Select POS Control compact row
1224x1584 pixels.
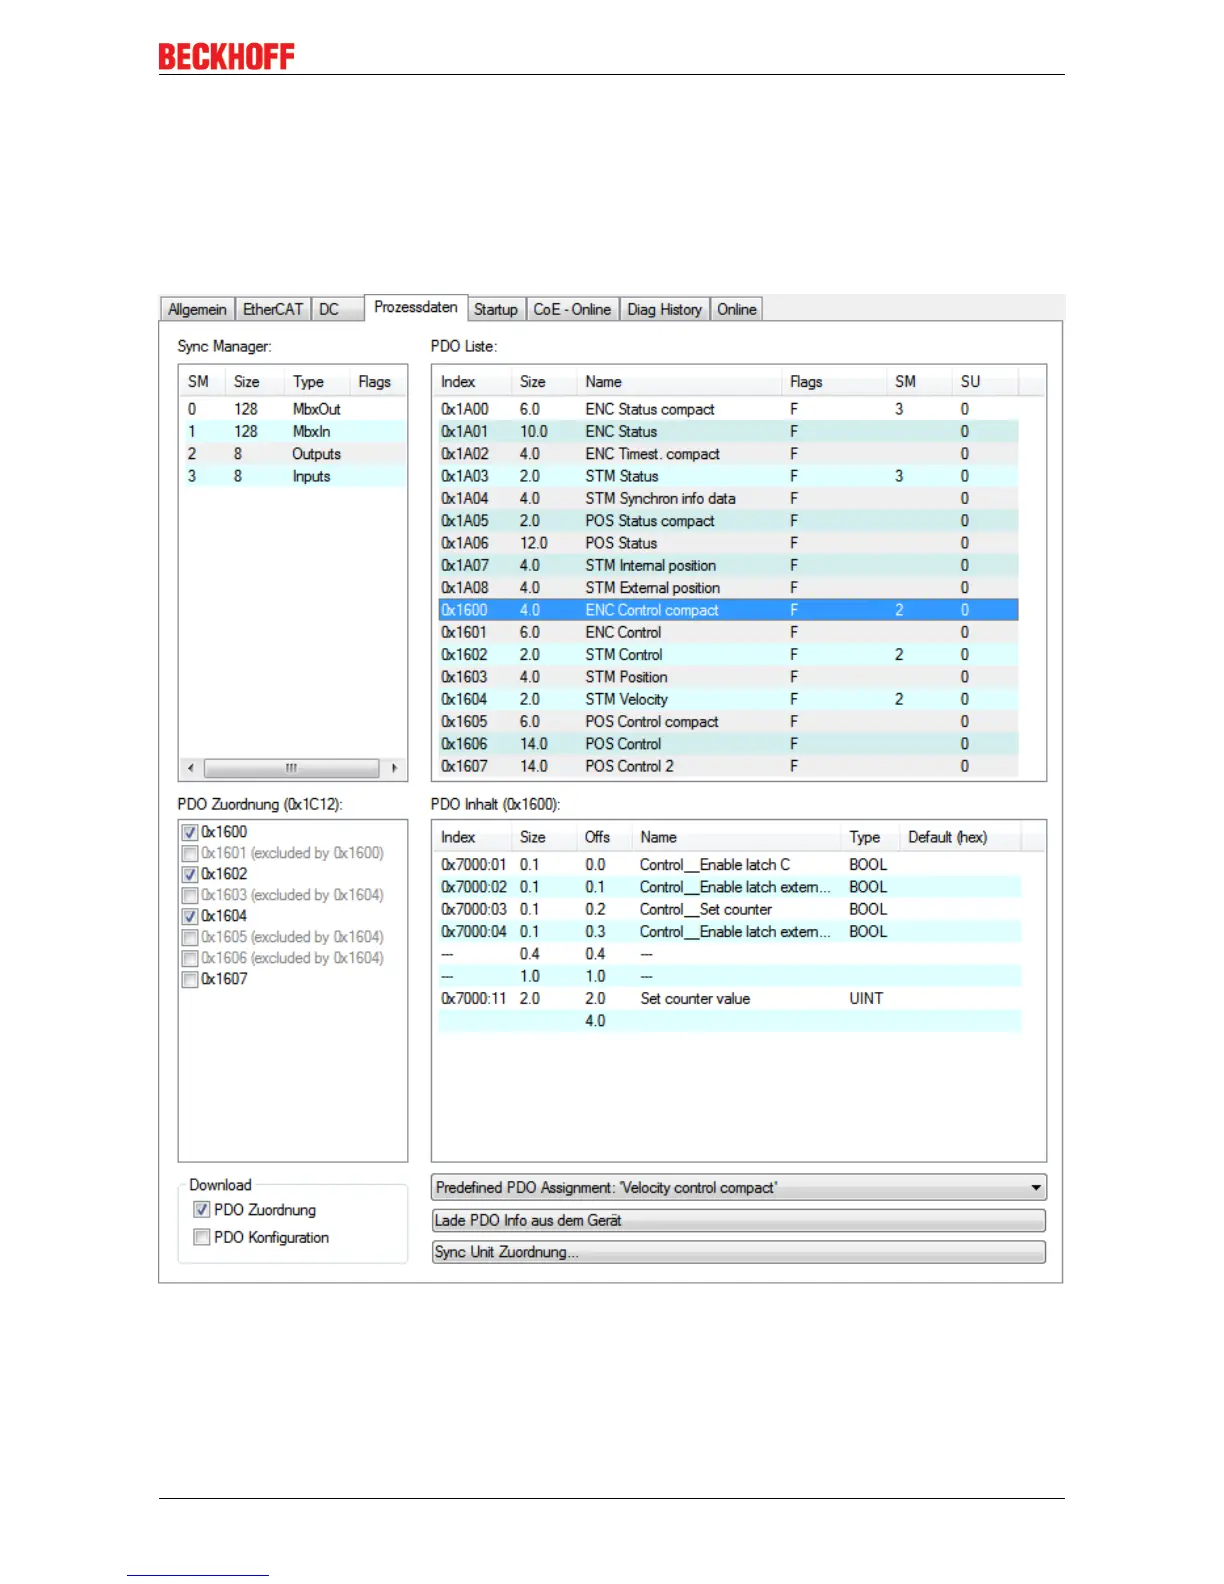point(728,722)
